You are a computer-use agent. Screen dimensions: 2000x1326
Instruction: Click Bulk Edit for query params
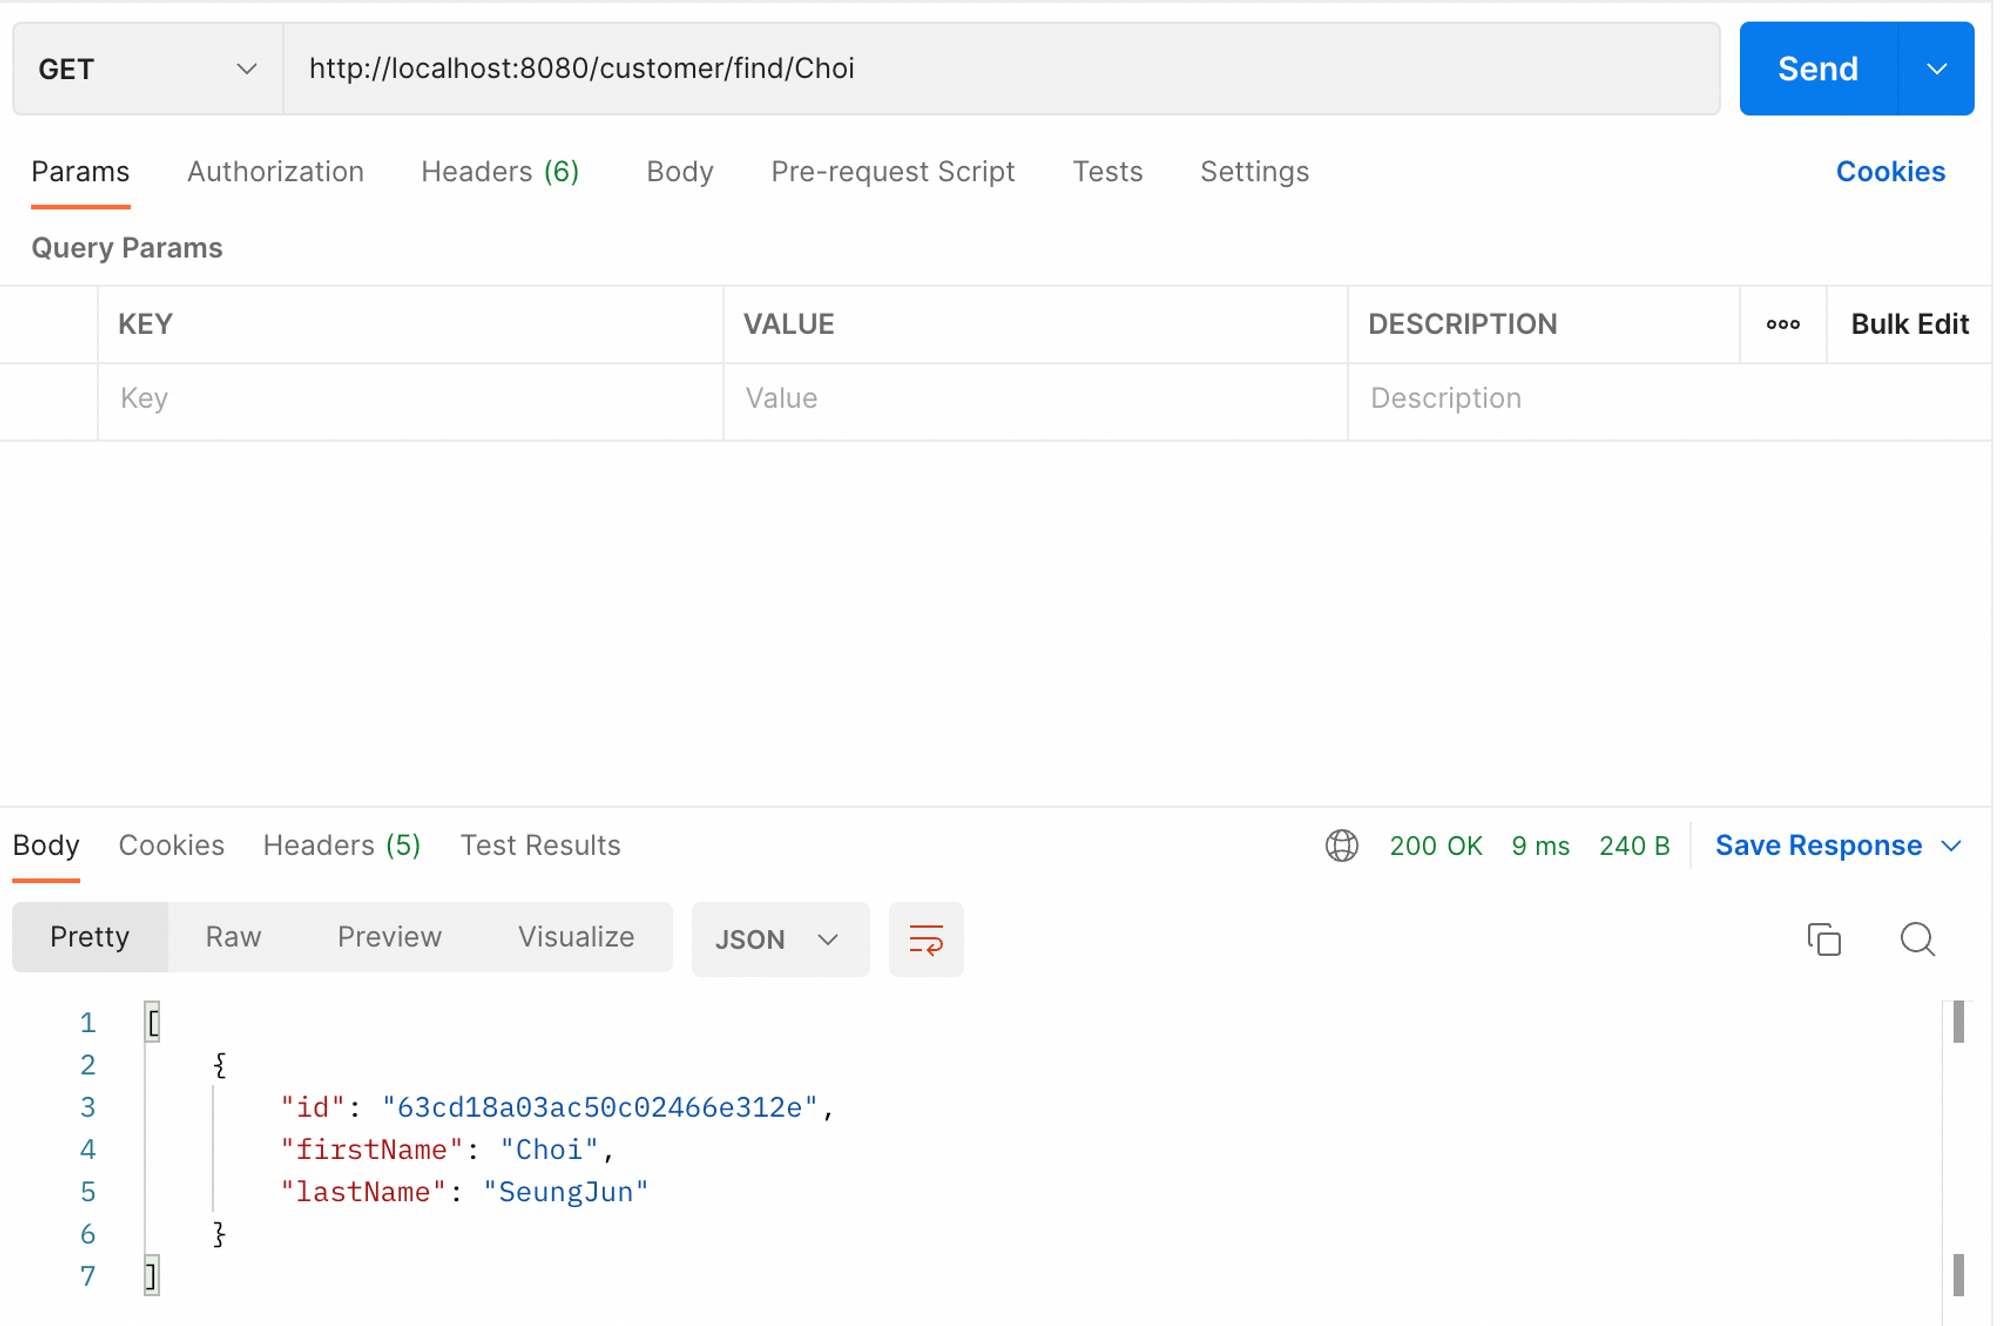[1908, 324]
